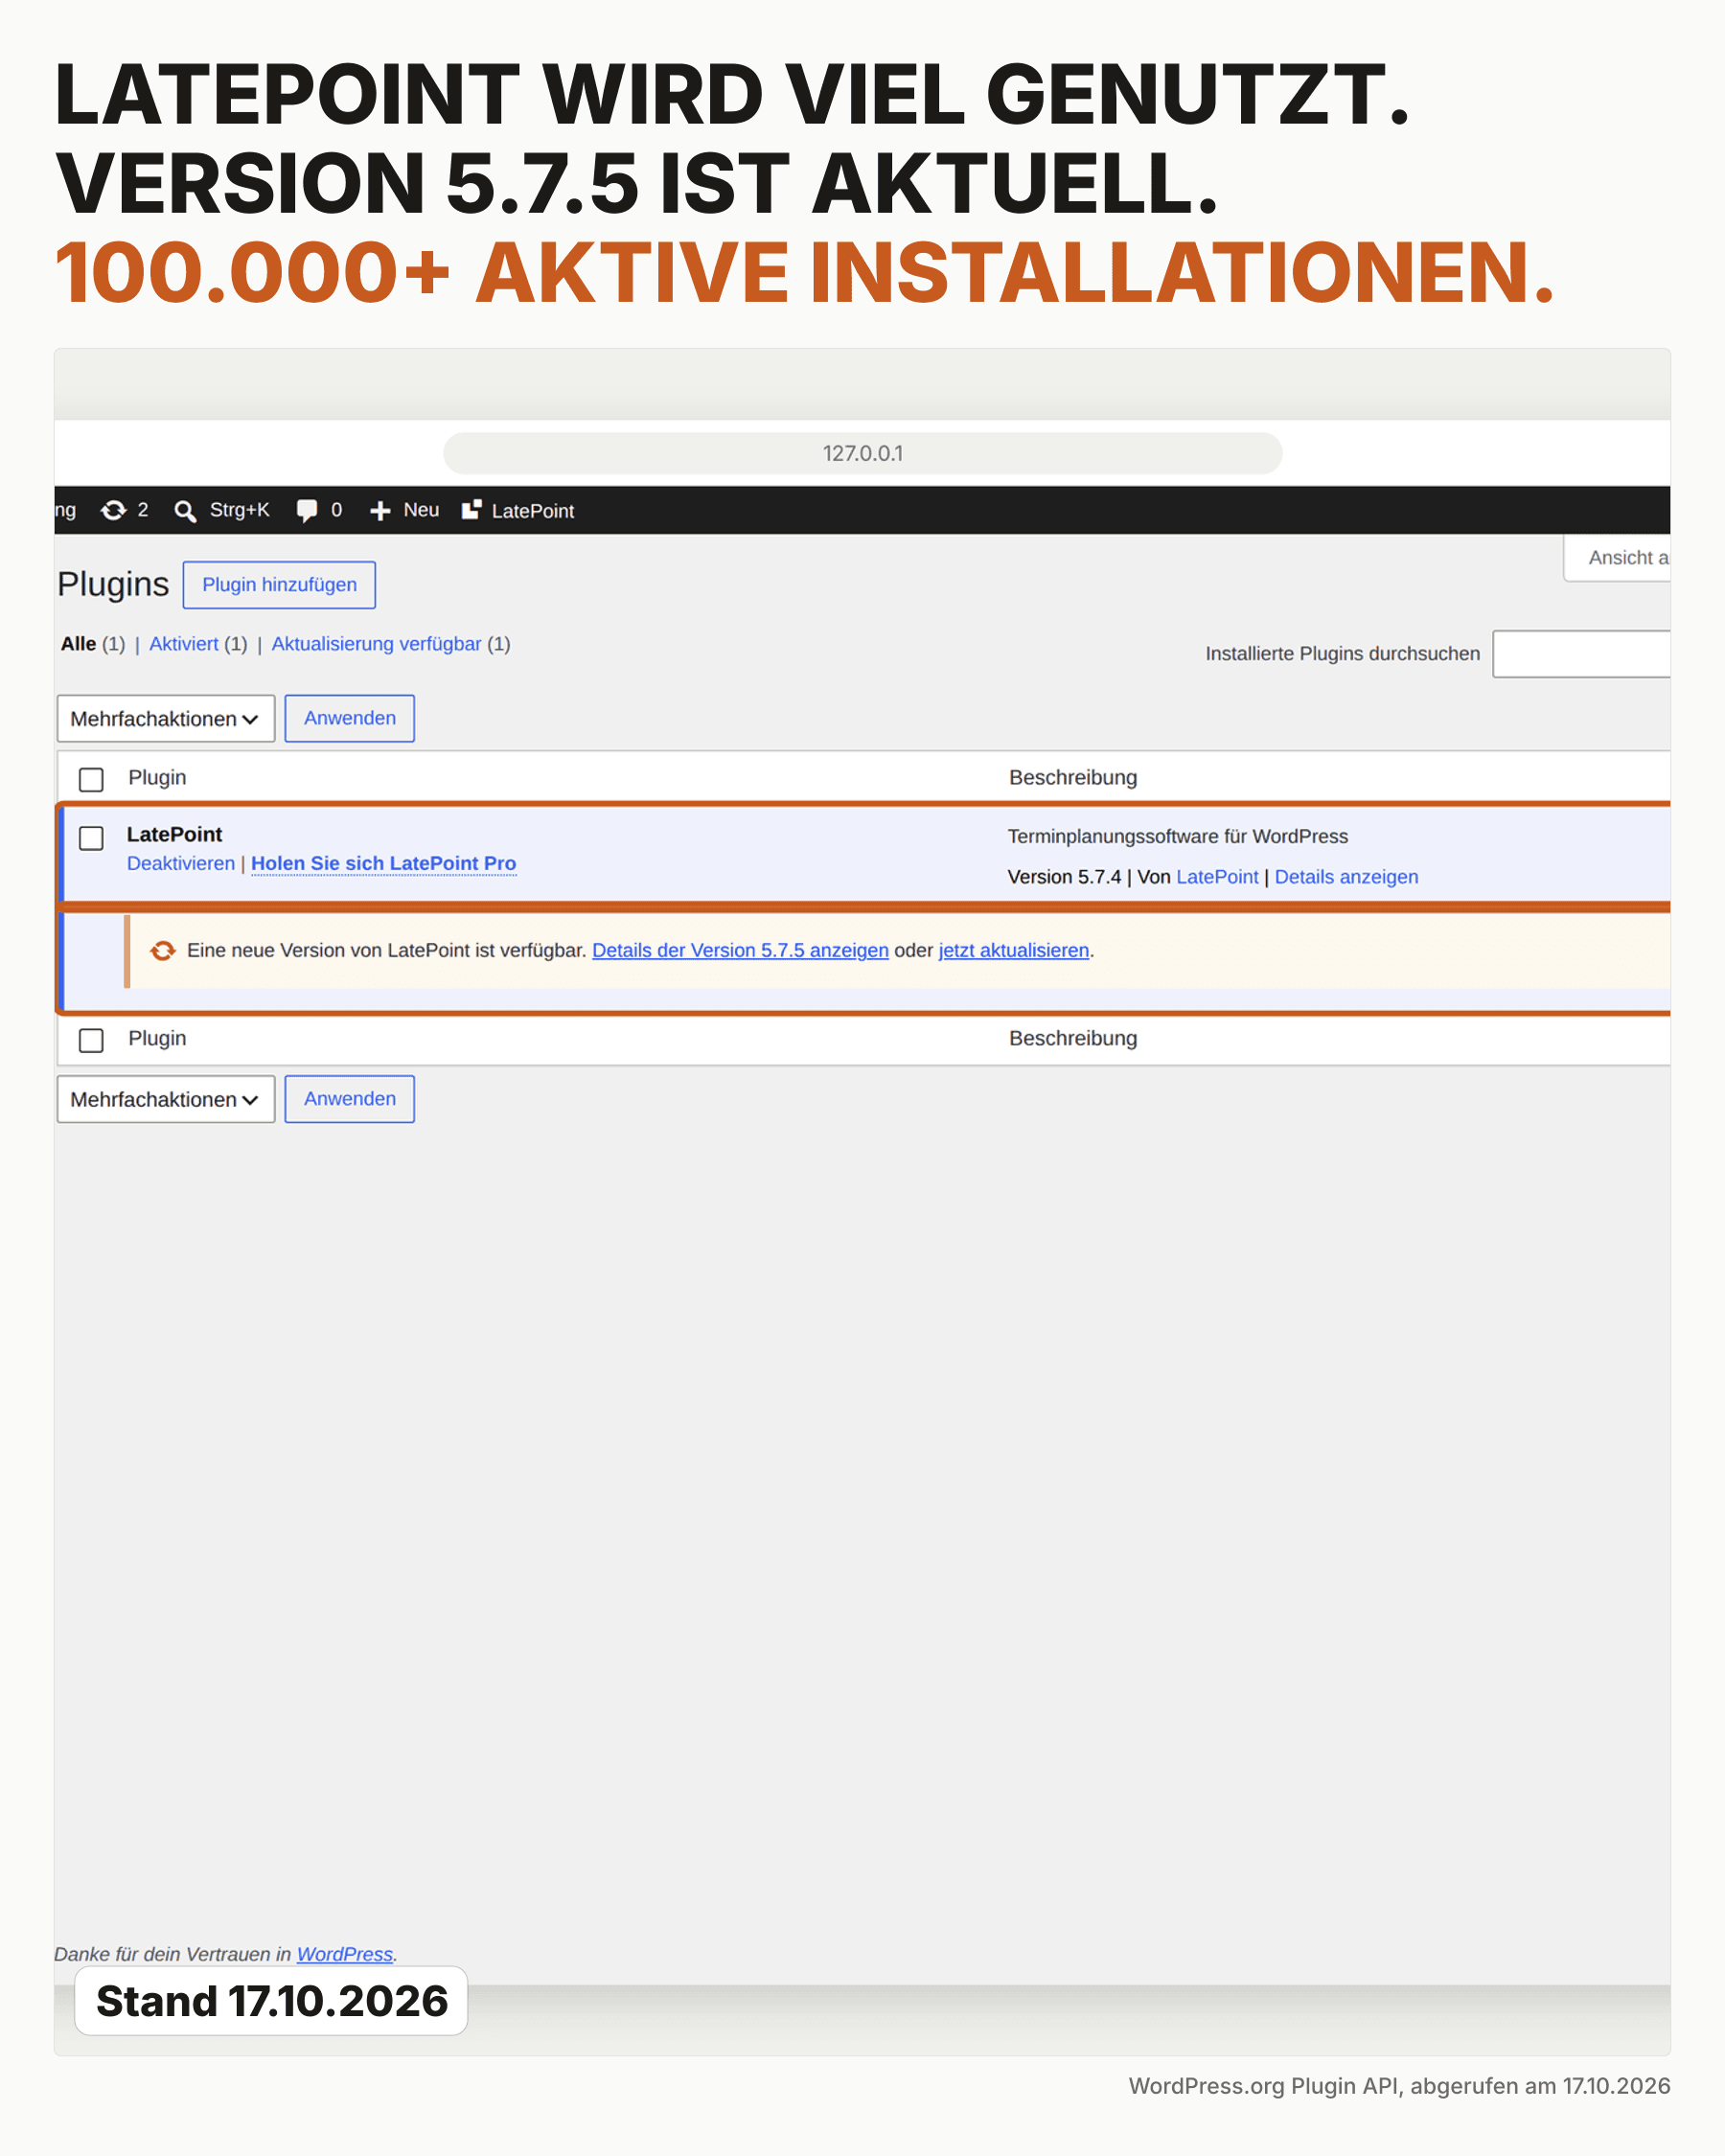The image size is (1725, 2156).
Task: Open Holen Sie sich LatePoint Pro link
Action: [x=384, y=863]
